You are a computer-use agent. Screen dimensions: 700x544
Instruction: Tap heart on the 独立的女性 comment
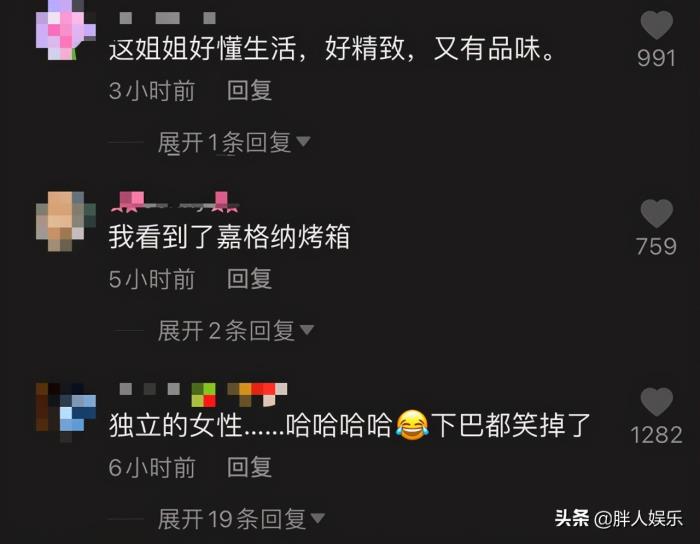pyautogui.click(x=656, y=402)
